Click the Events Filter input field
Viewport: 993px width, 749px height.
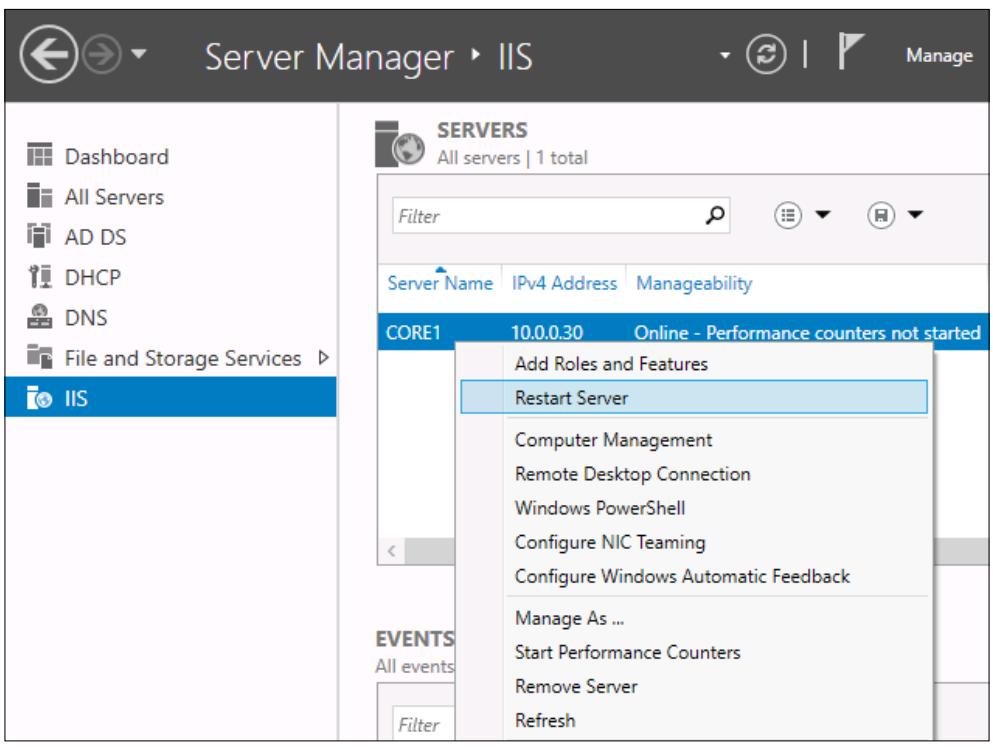[x=424, y=724]
